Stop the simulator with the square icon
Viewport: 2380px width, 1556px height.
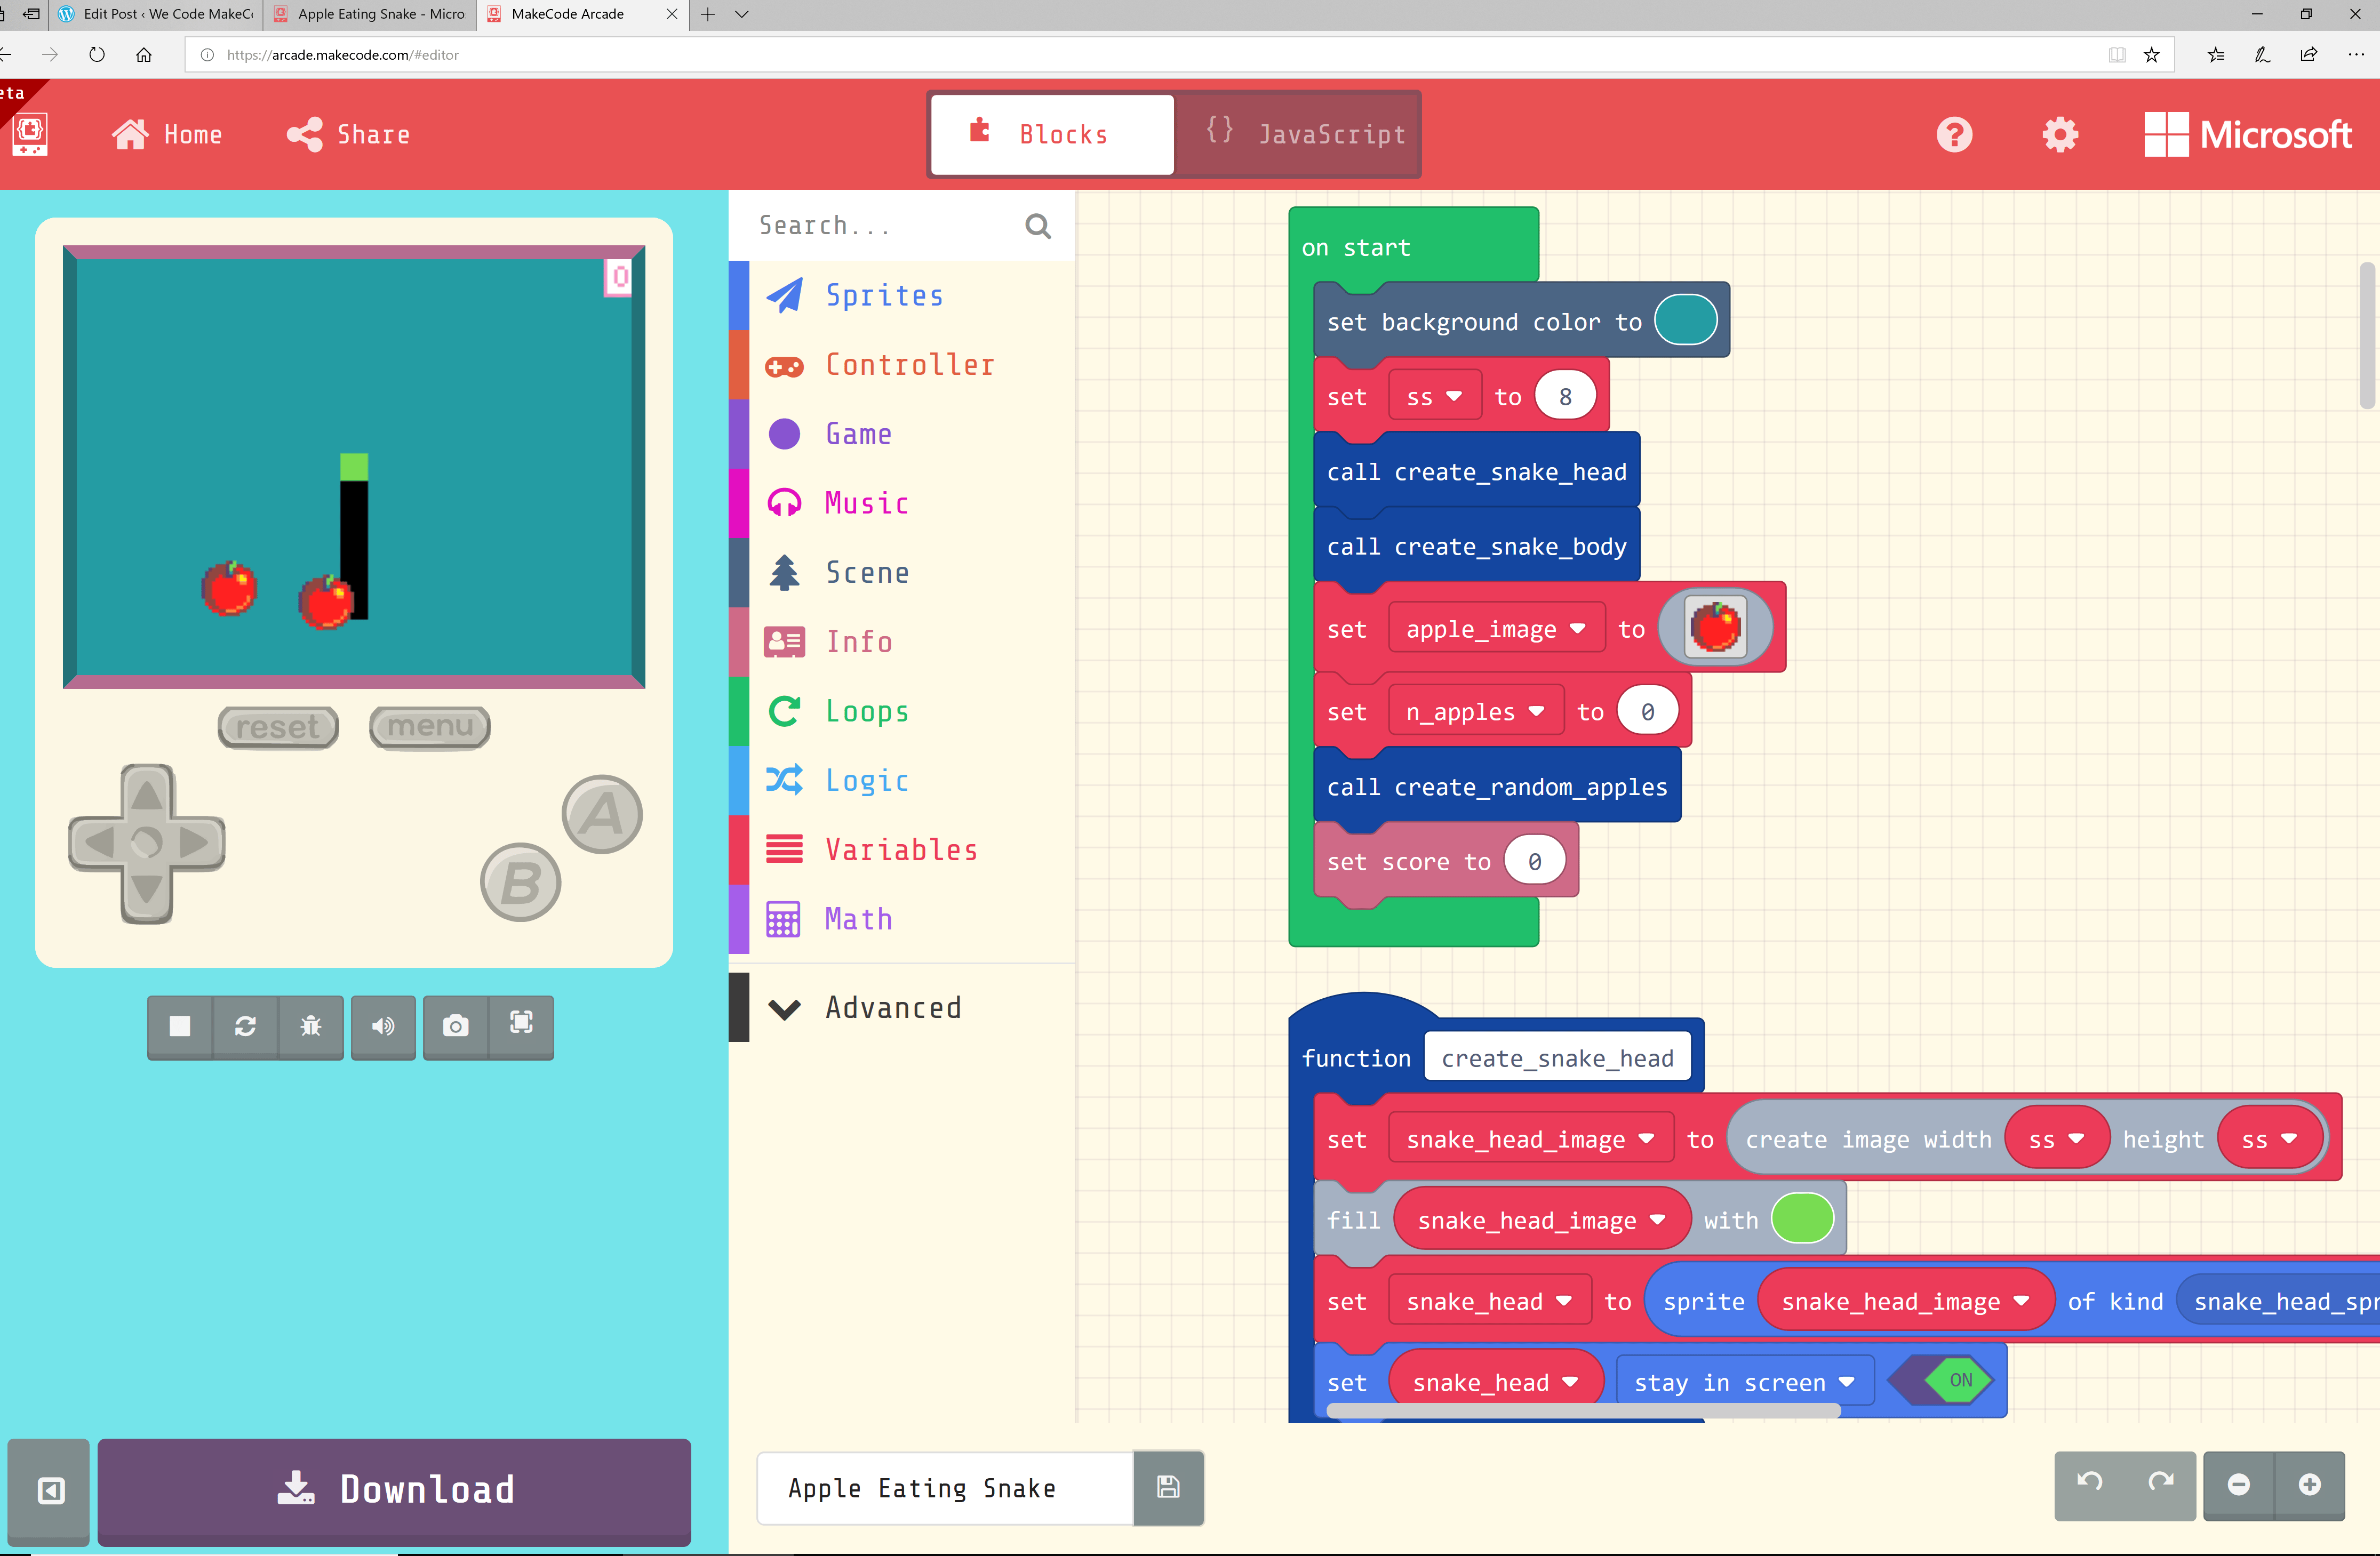[x=180, y=1026]
